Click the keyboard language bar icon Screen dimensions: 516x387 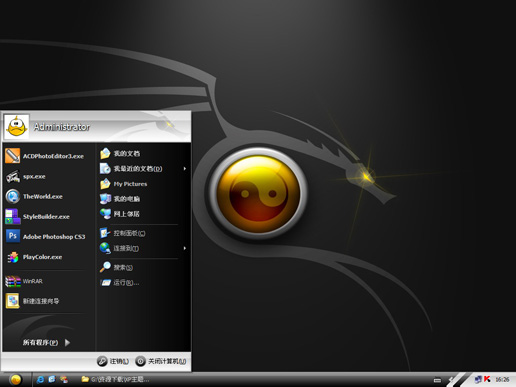click(437, 380)
